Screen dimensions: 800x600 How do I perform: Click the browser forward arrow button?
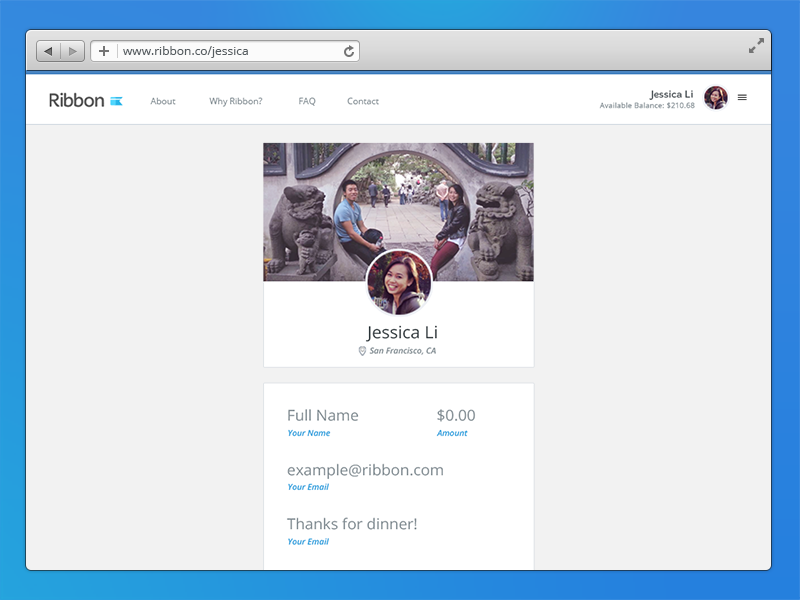72,51
